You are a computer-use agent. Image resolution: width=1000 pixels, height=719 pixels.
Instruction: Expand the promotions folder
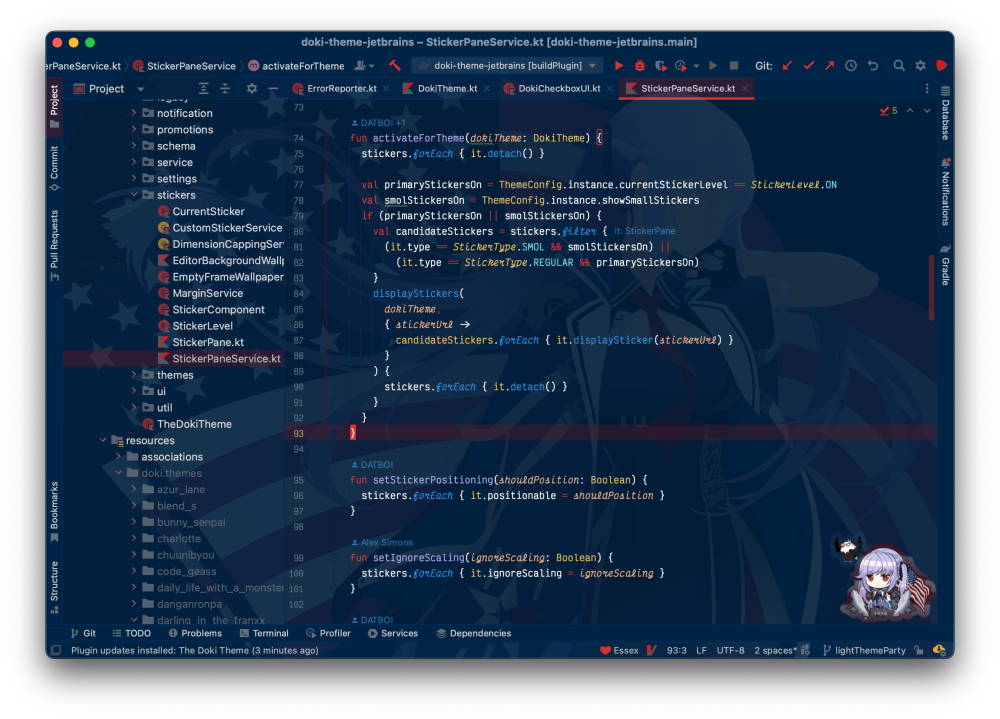tap(134, 129)
